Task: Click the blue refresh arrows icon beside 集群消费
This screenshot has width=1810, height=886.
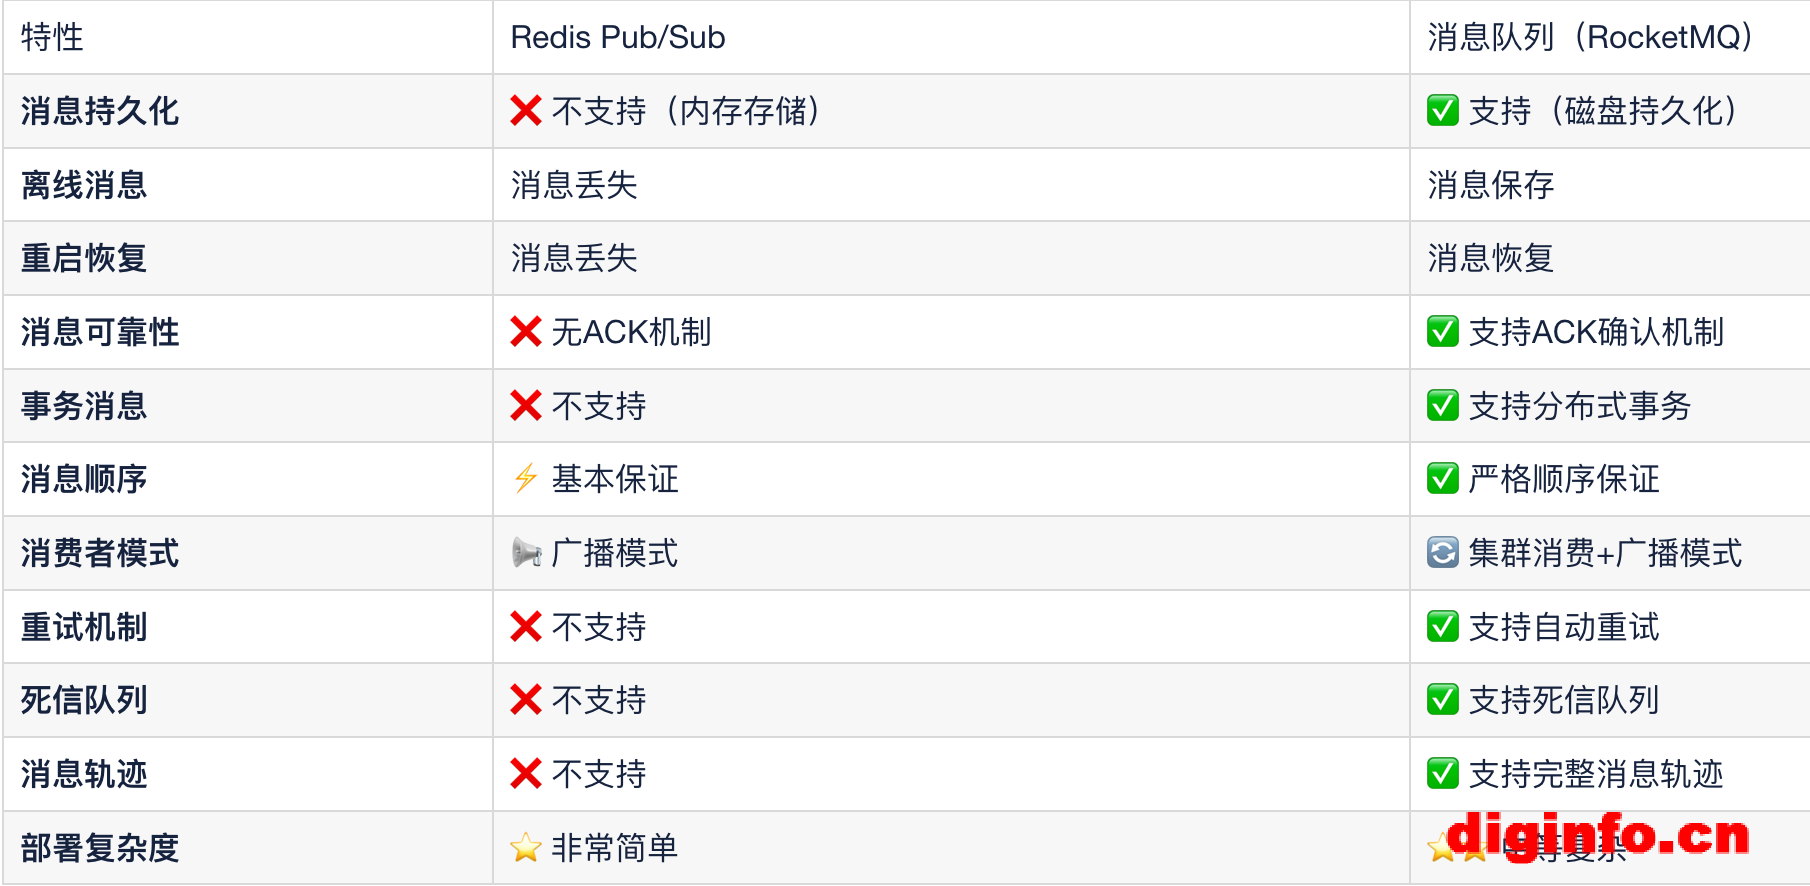Action: point(1442,553)
